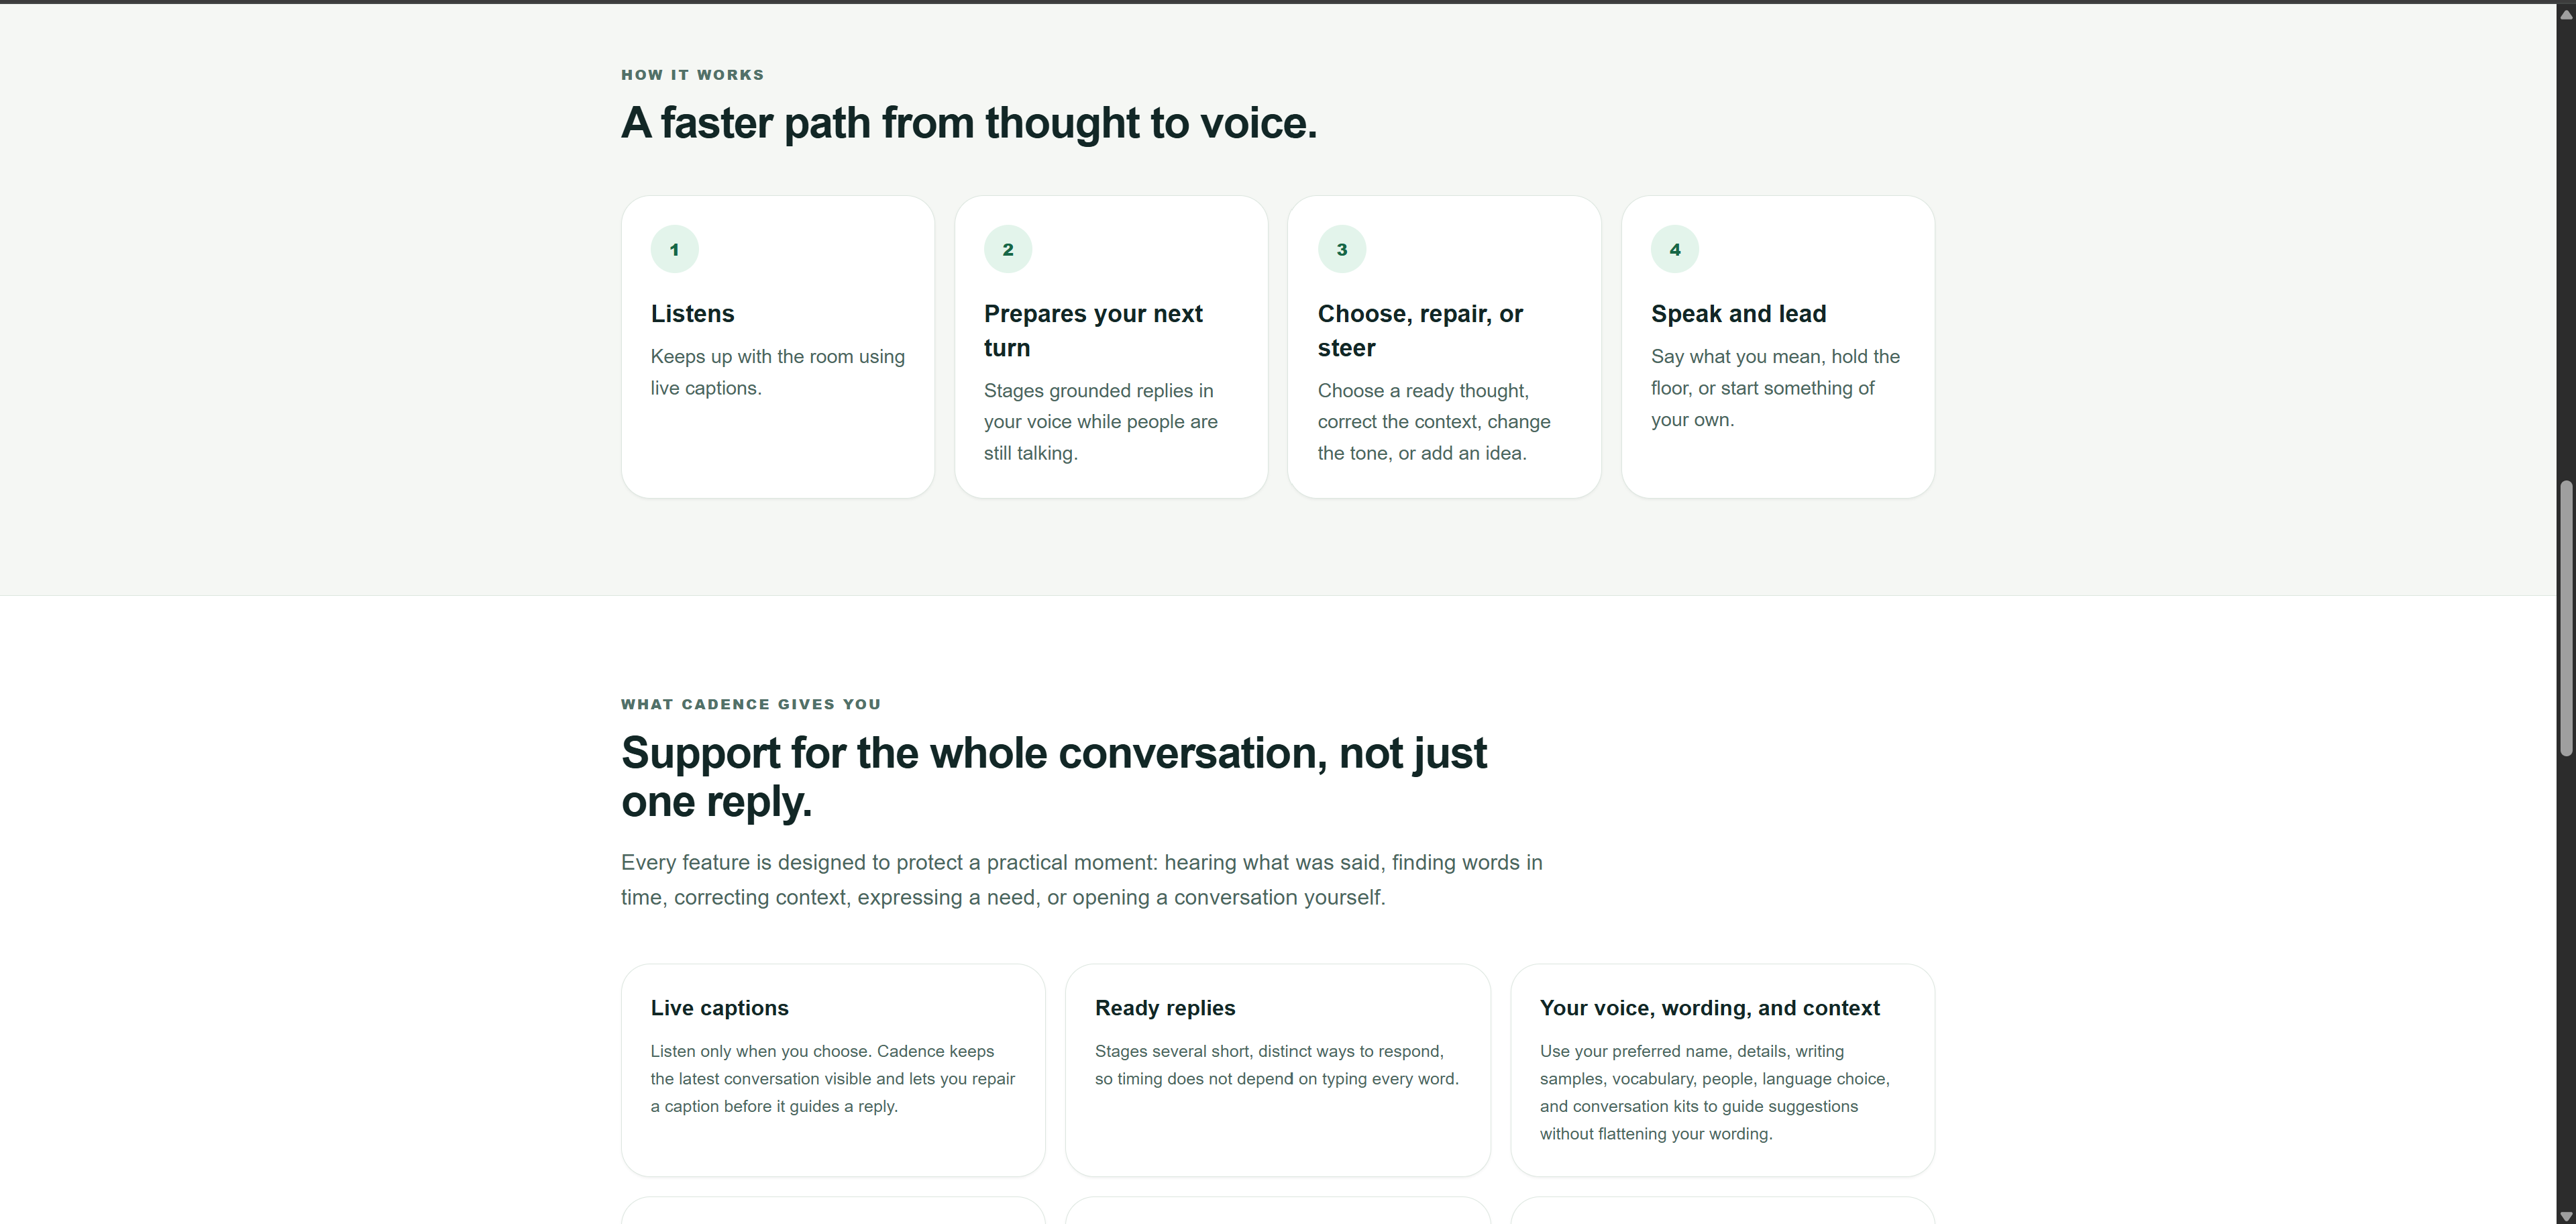
Task: Click the 'Every feature is designed' paragraph
Action: [x=1082, y=880]
